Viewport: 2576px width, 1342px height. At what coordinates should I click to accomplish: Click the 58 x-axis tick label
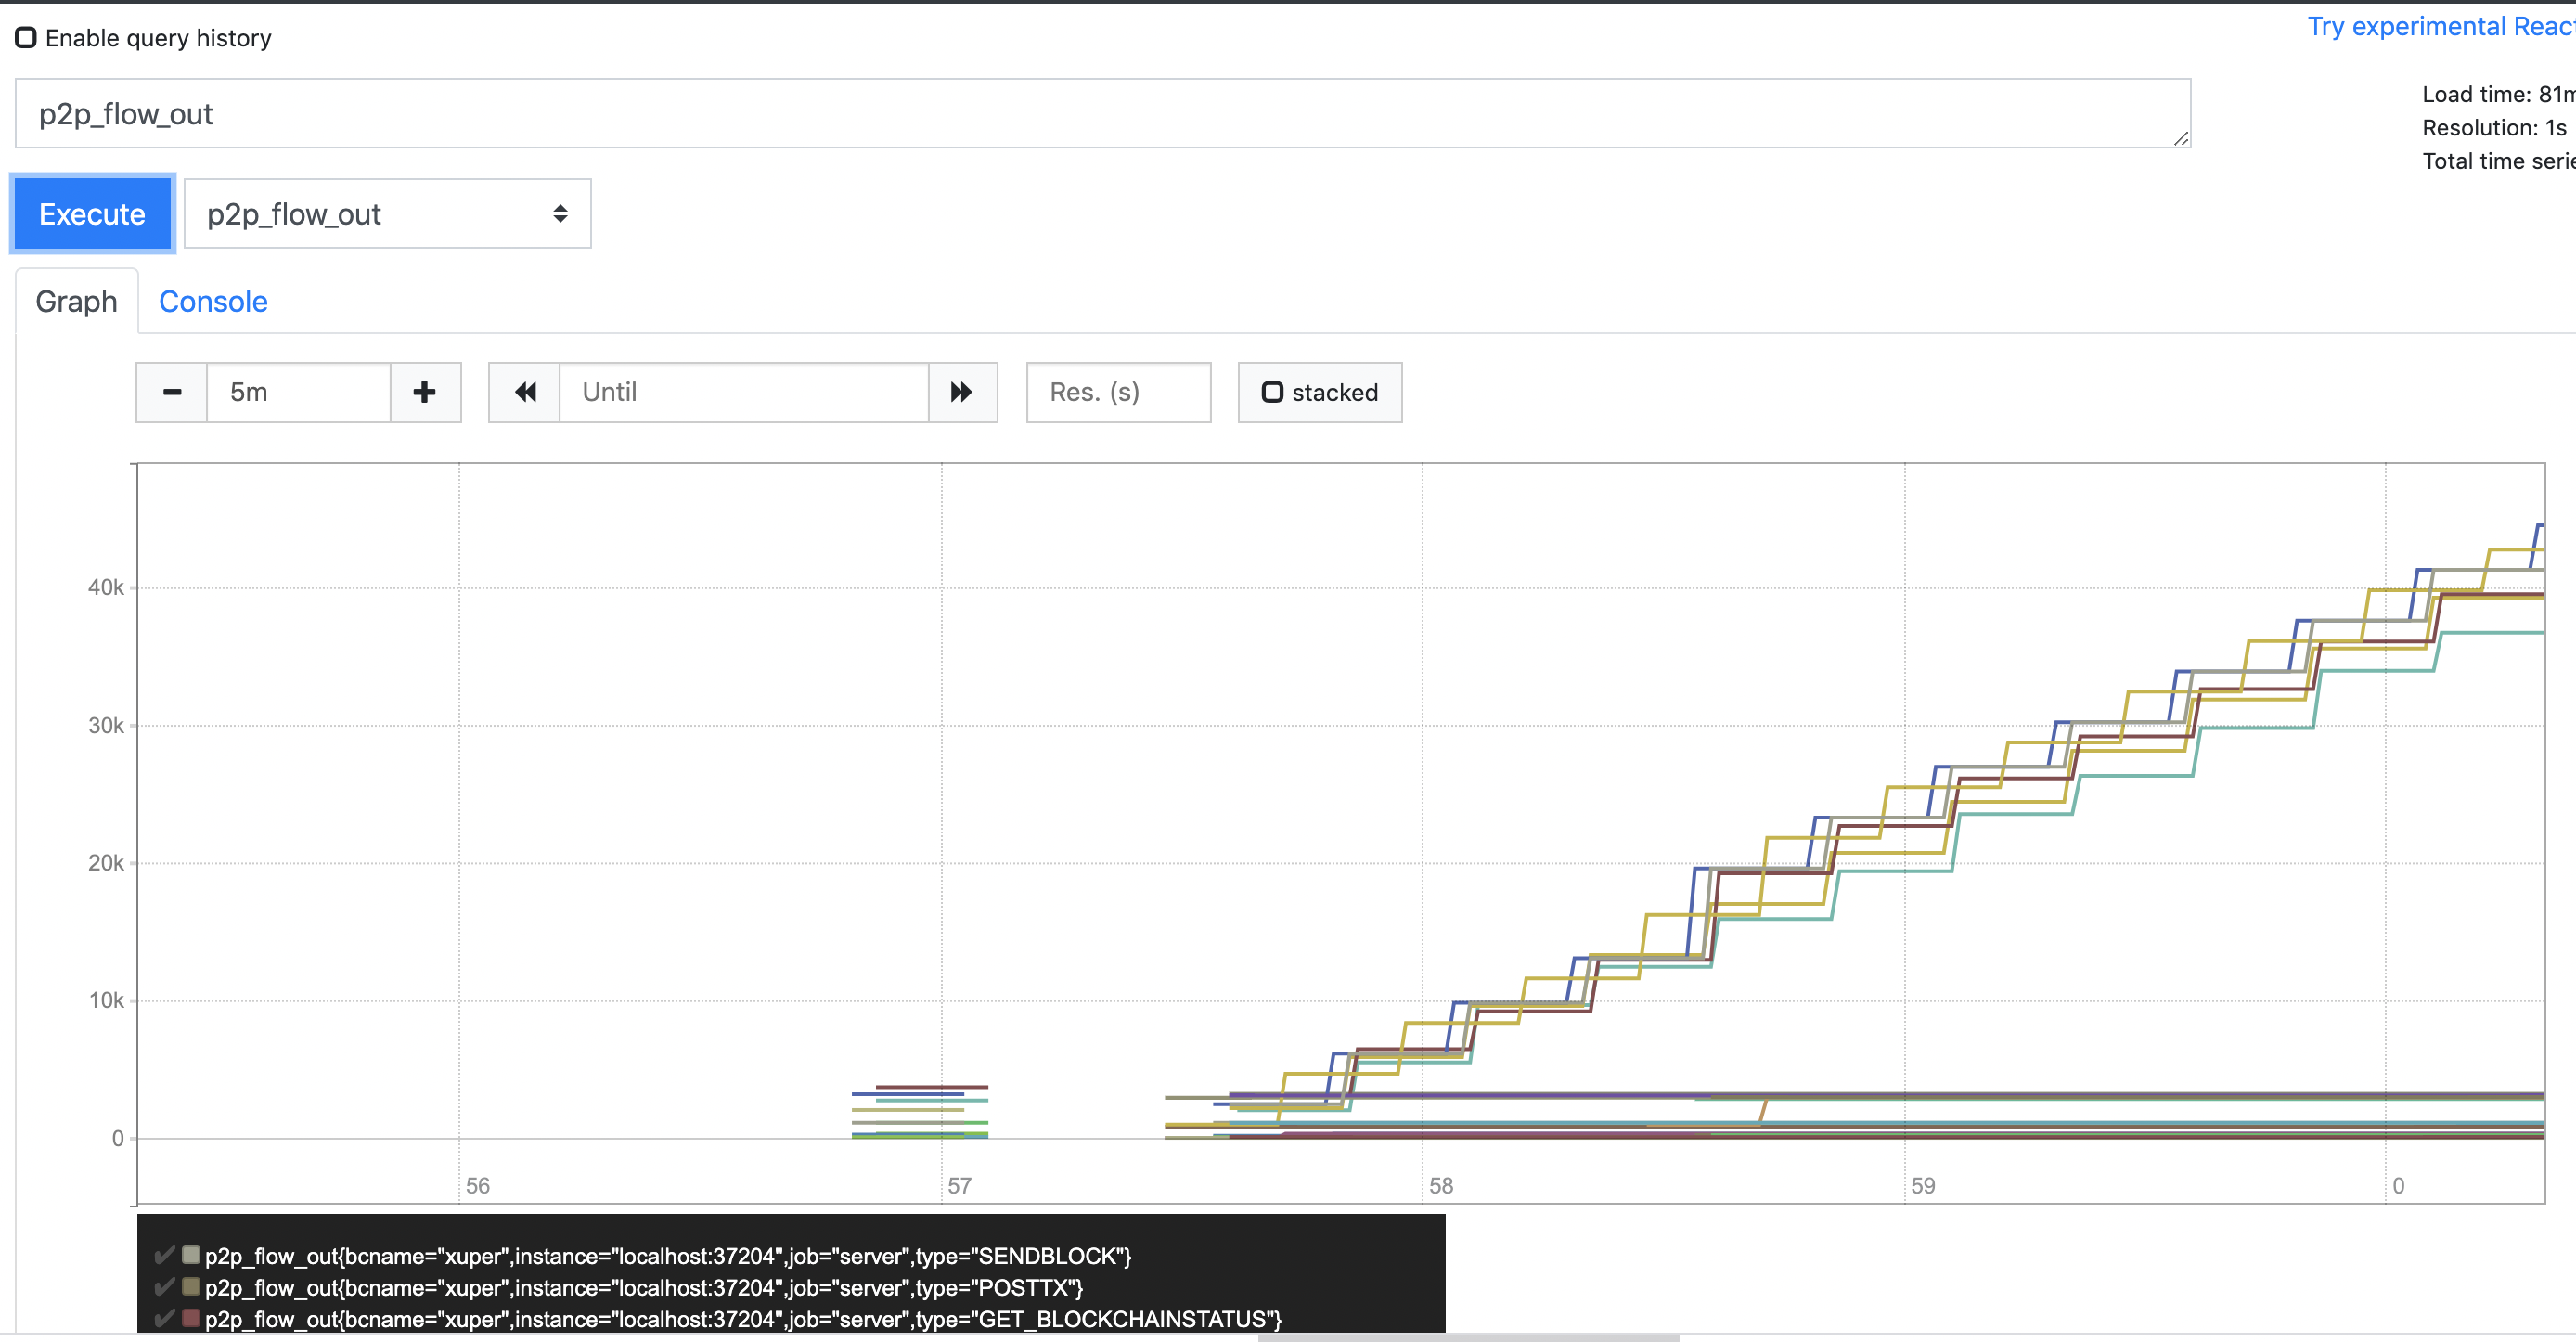tap(1441, 1186)
